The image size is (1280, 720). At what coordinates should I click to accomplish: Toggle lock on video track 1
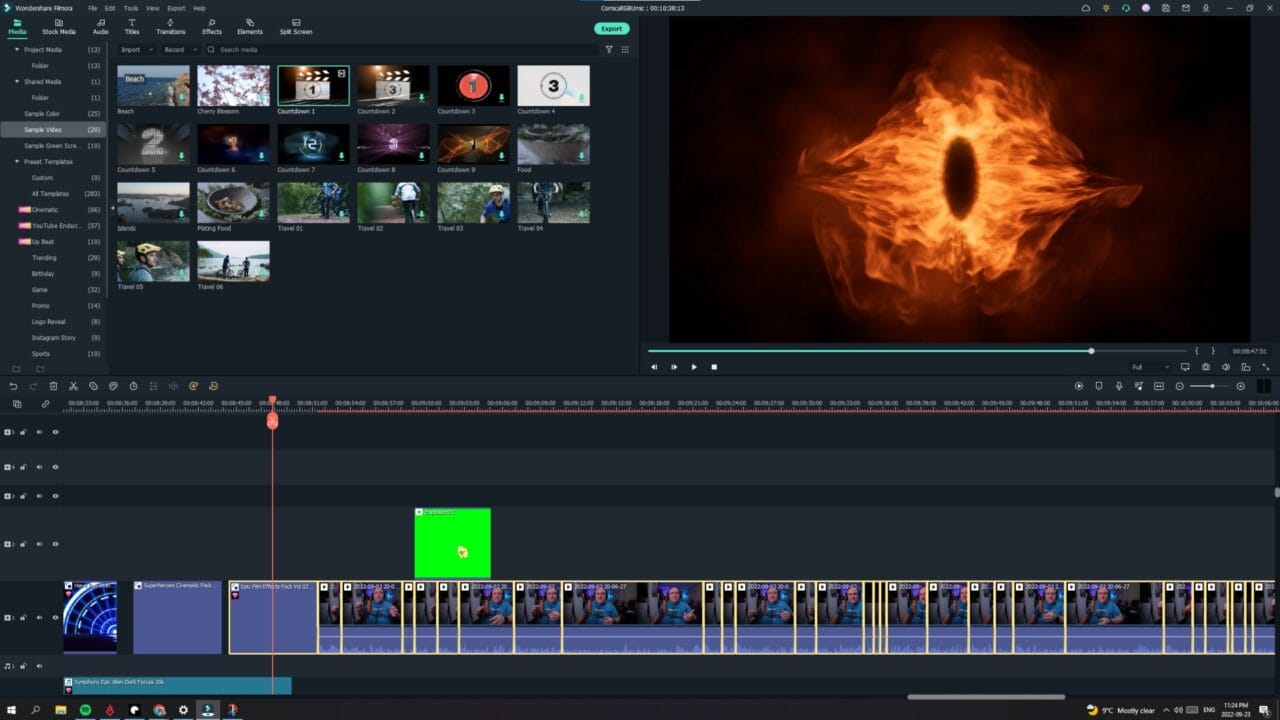tap(23, 618)
